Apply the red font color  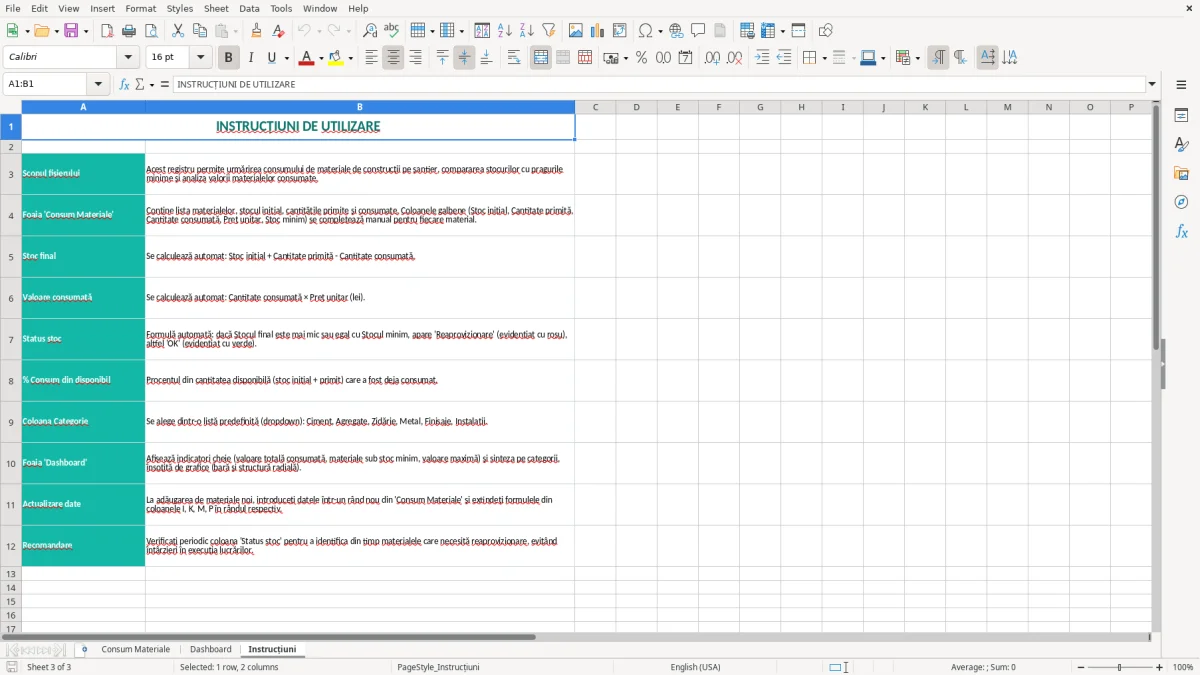(306, 58)
